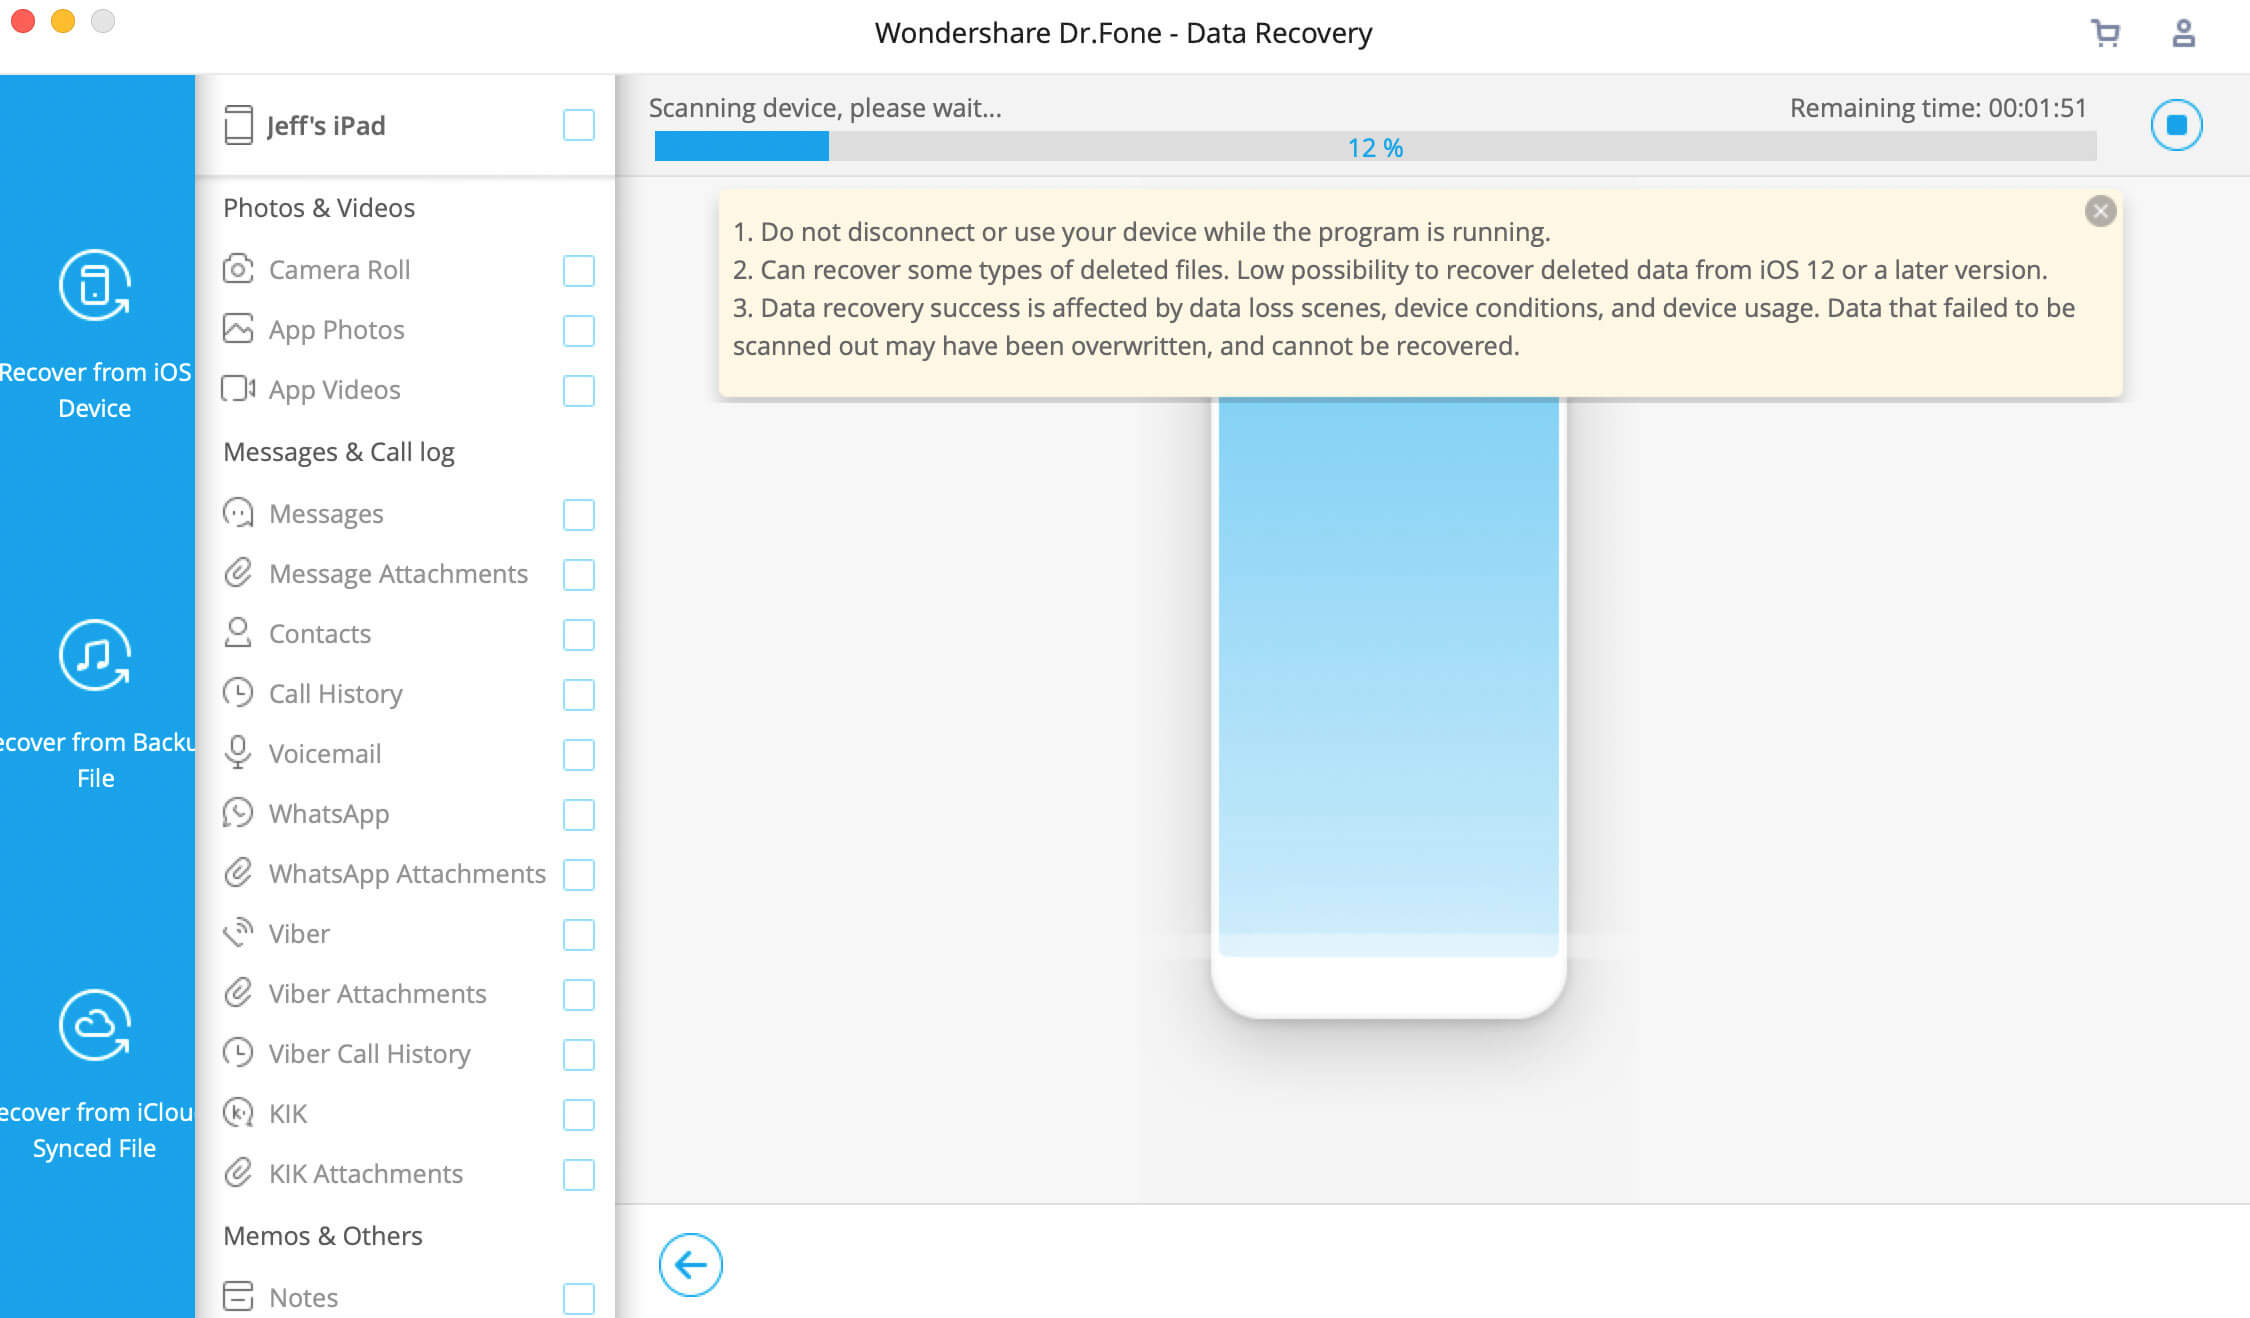The height and width of the screenshot is (1318, 2250).
Task: Click the App Photos picture icon
Action: click(x=238, y=329)
